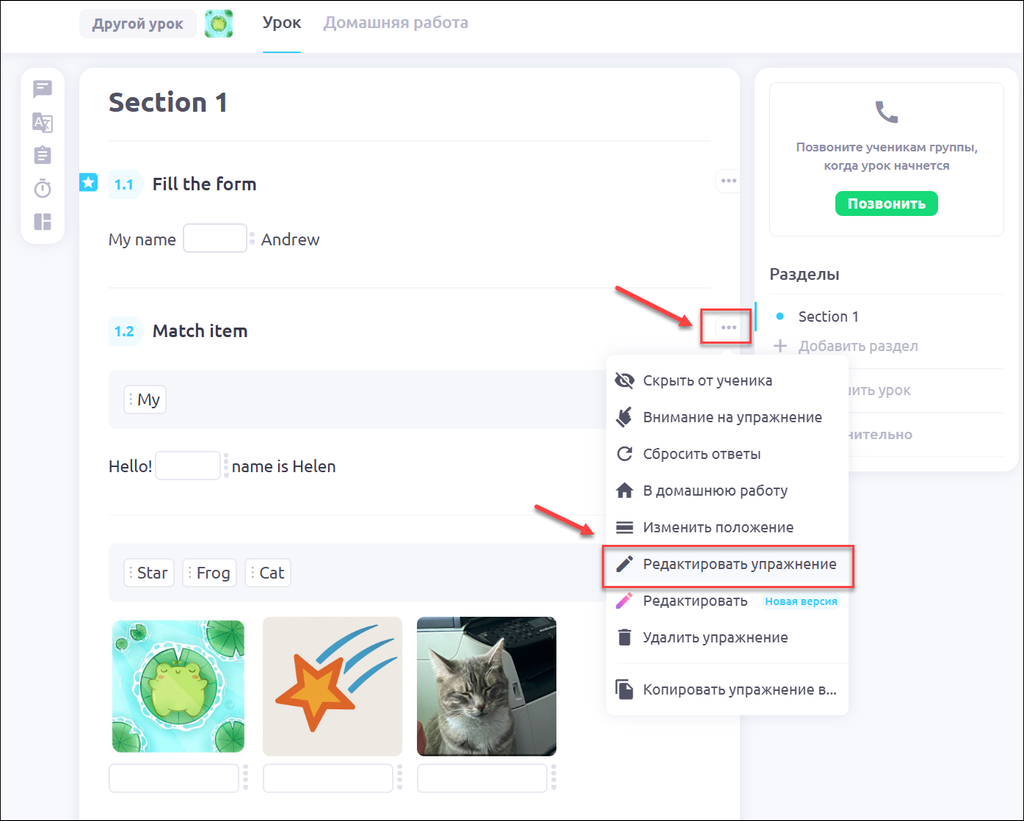Open the three-dot menu for Match item

728,327
